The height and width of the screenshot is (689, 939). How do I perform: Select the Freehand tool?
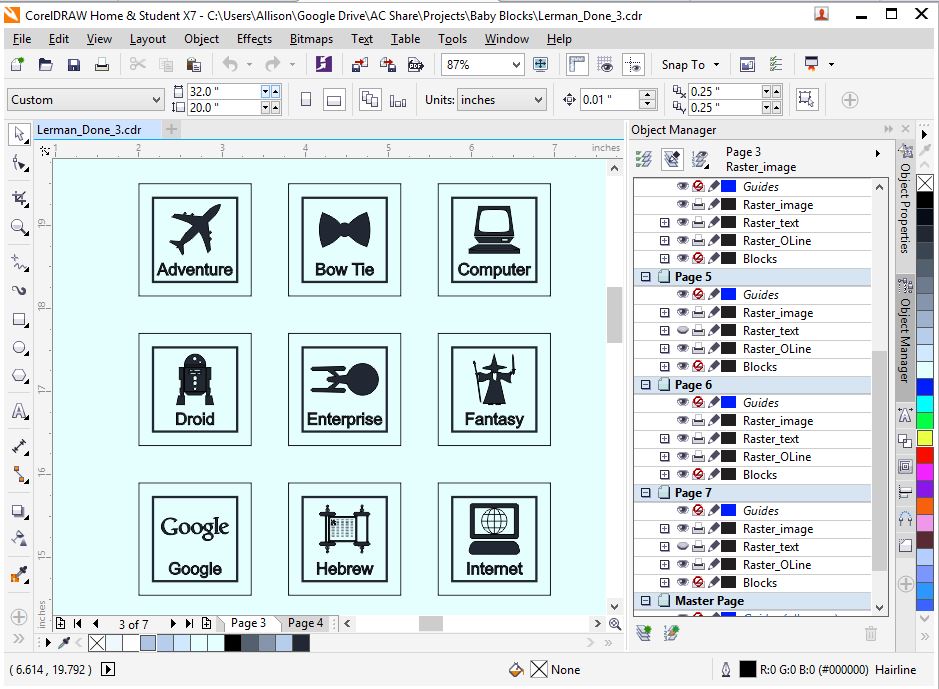19,262
